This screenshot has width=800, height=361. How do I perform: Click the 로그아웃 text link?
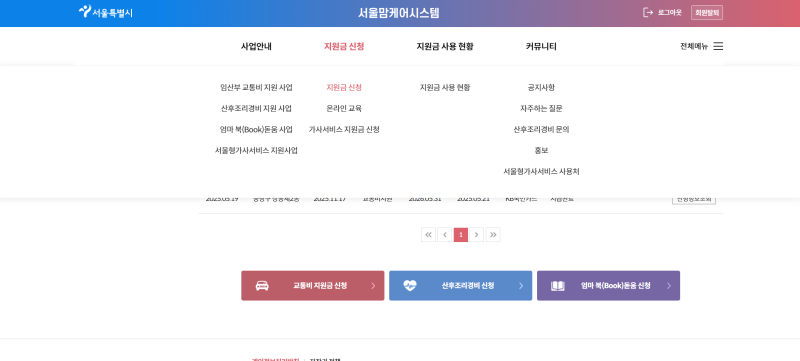click(669, 13)
